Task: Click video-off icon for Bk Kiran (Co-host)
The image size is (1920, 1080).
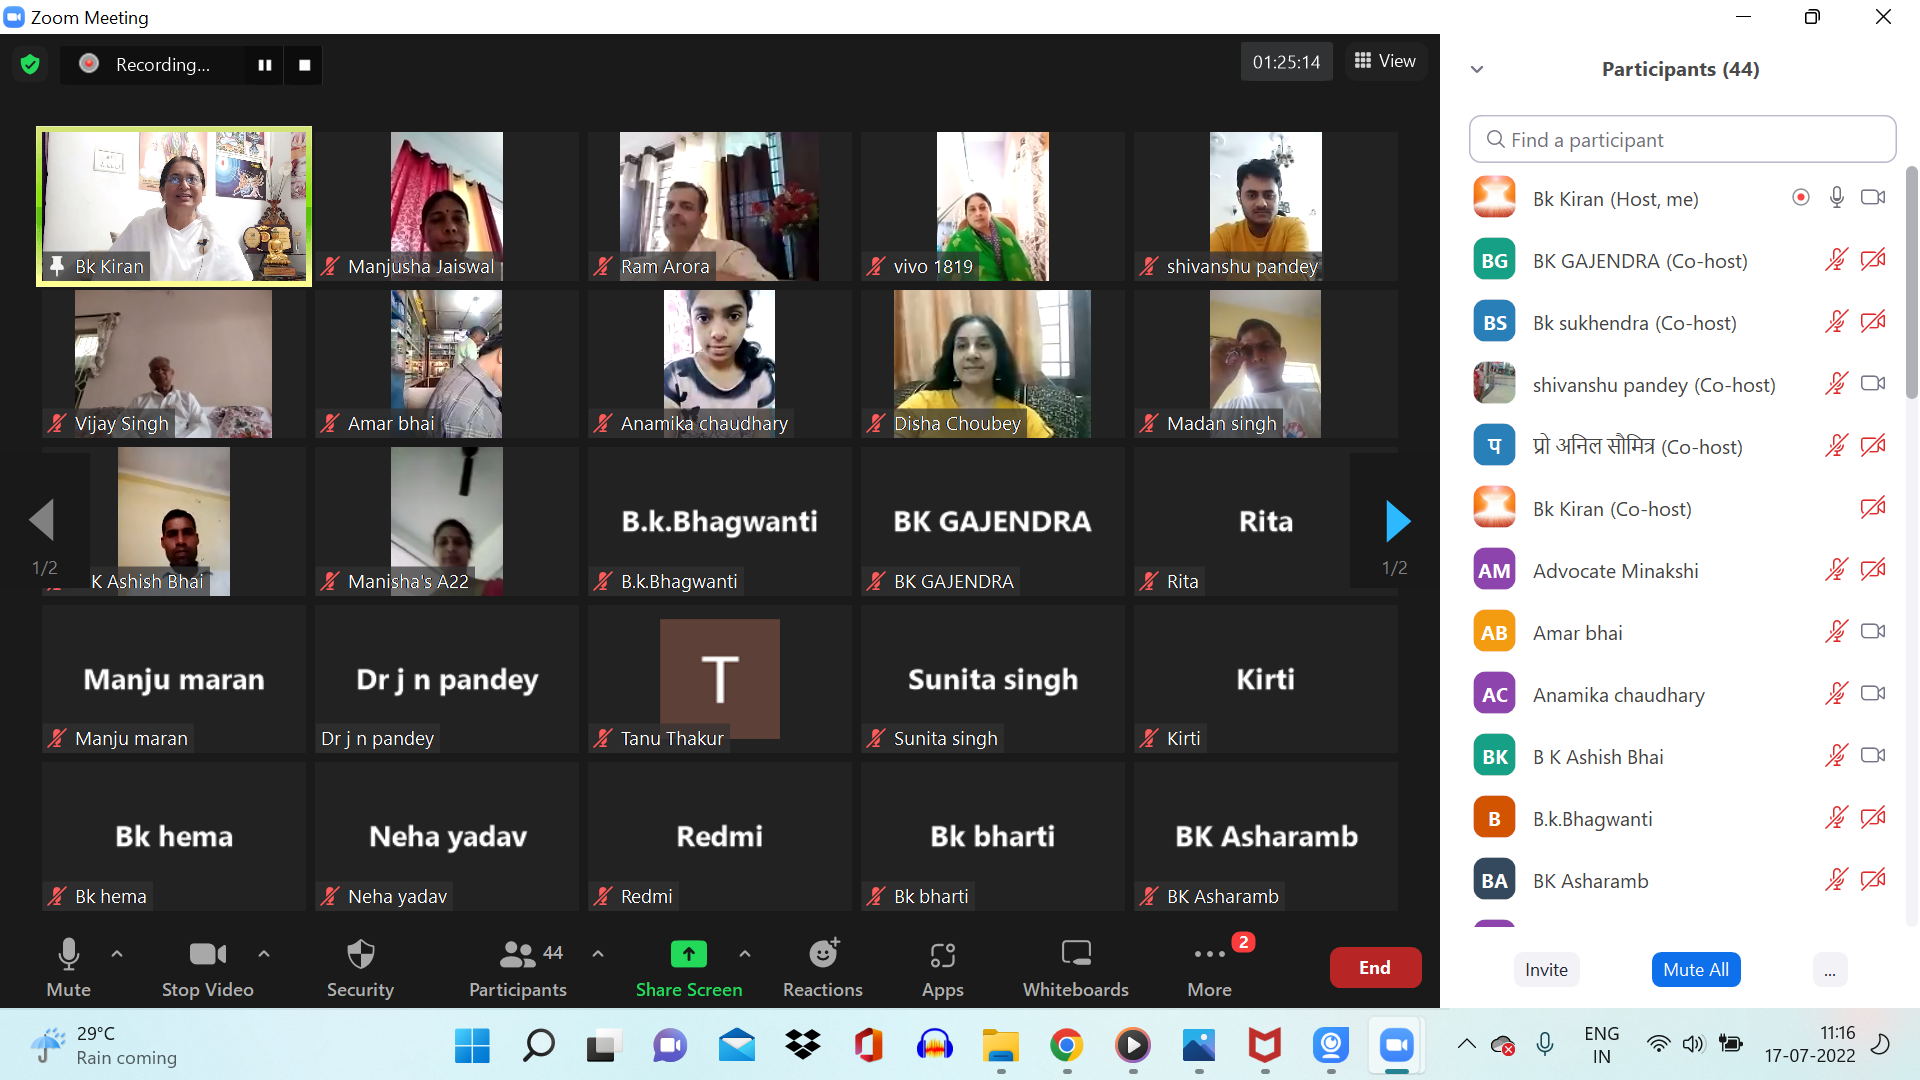Action: coord(1873,508)
